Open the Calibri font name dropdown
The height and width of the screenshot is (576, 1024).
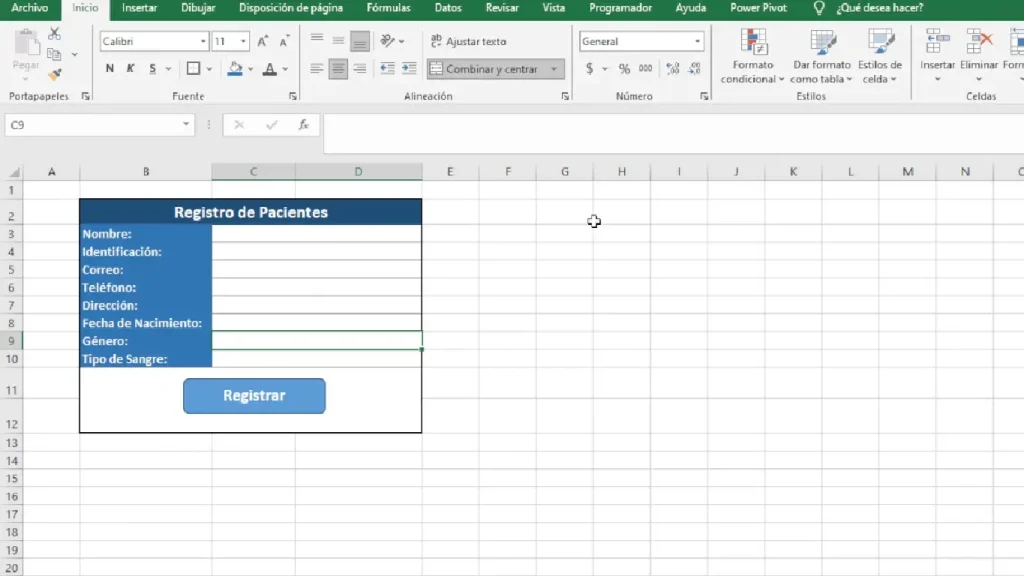(203, 41)
